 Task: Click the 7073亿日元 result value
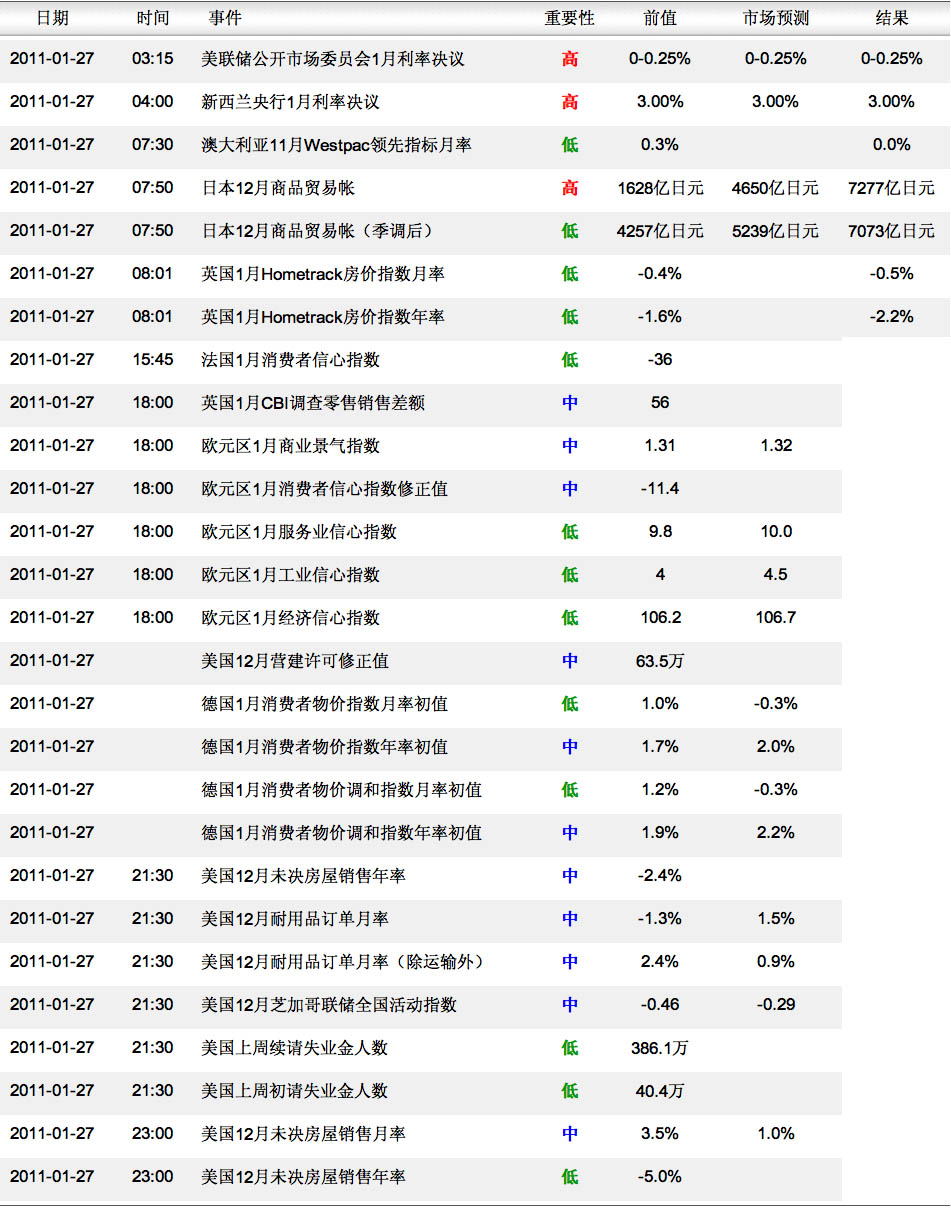point(892,231)
